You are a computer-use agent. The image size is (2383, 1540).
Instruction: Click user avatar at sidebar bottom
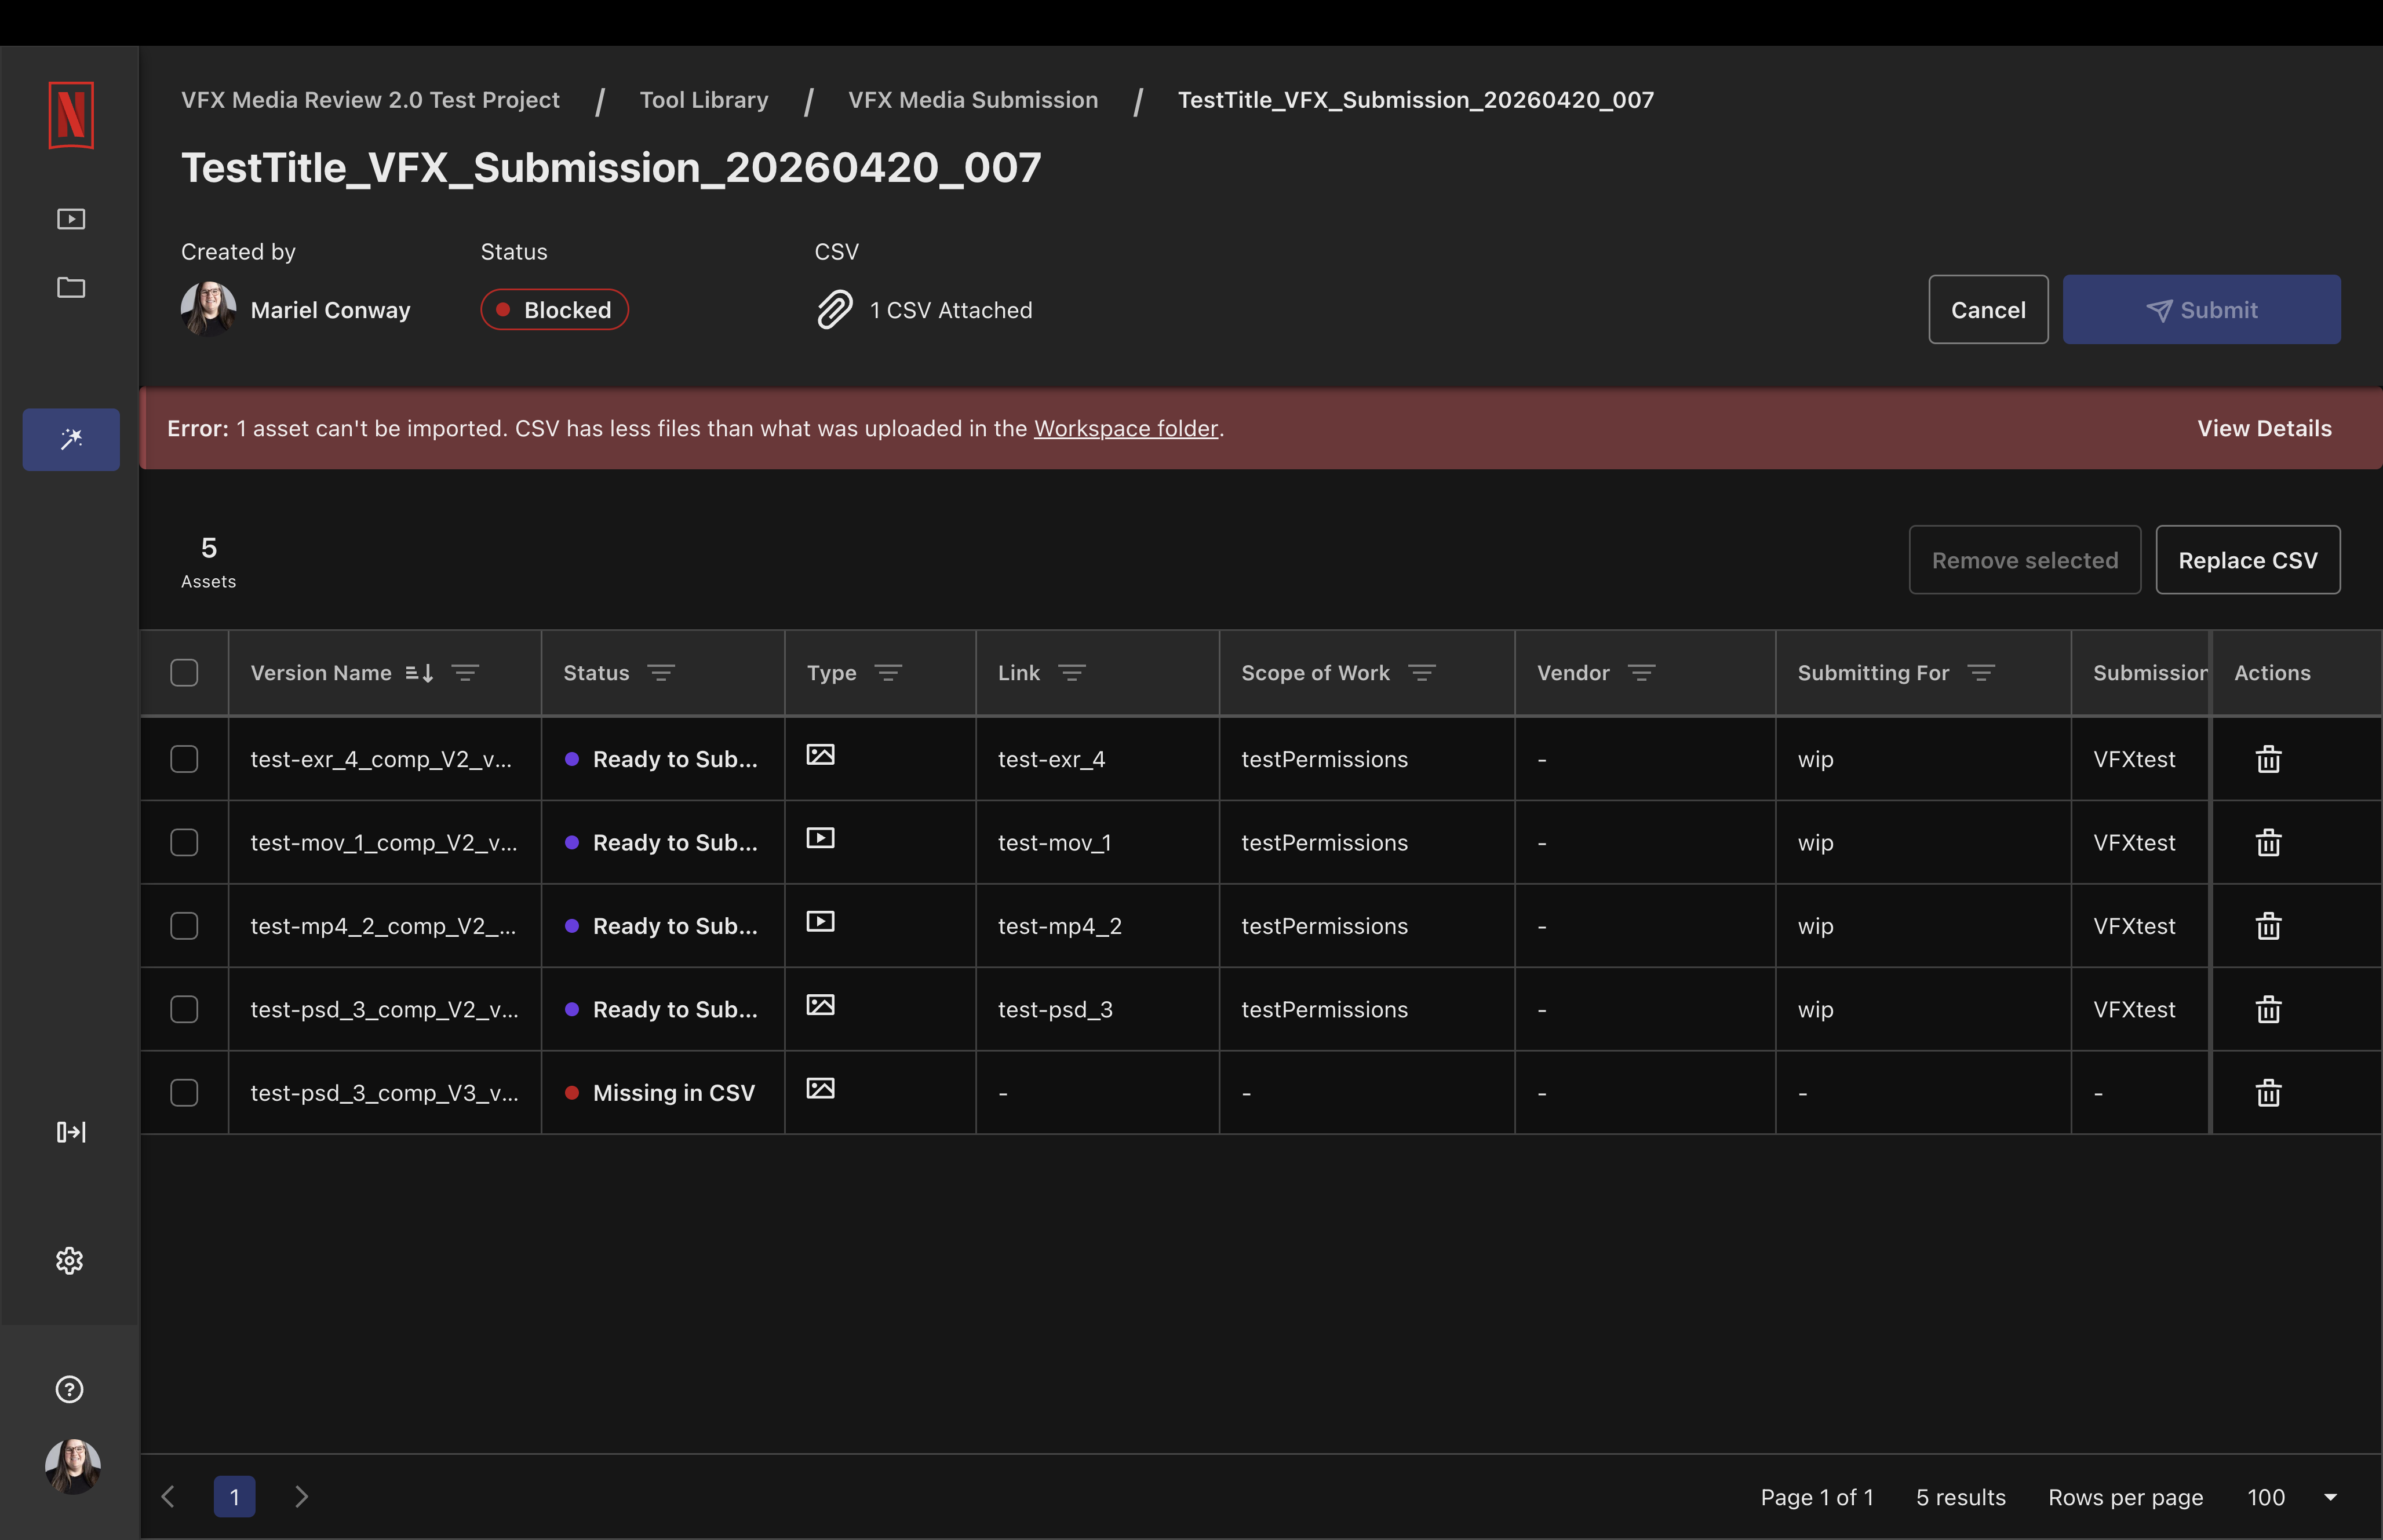(x=73, y=1466)
